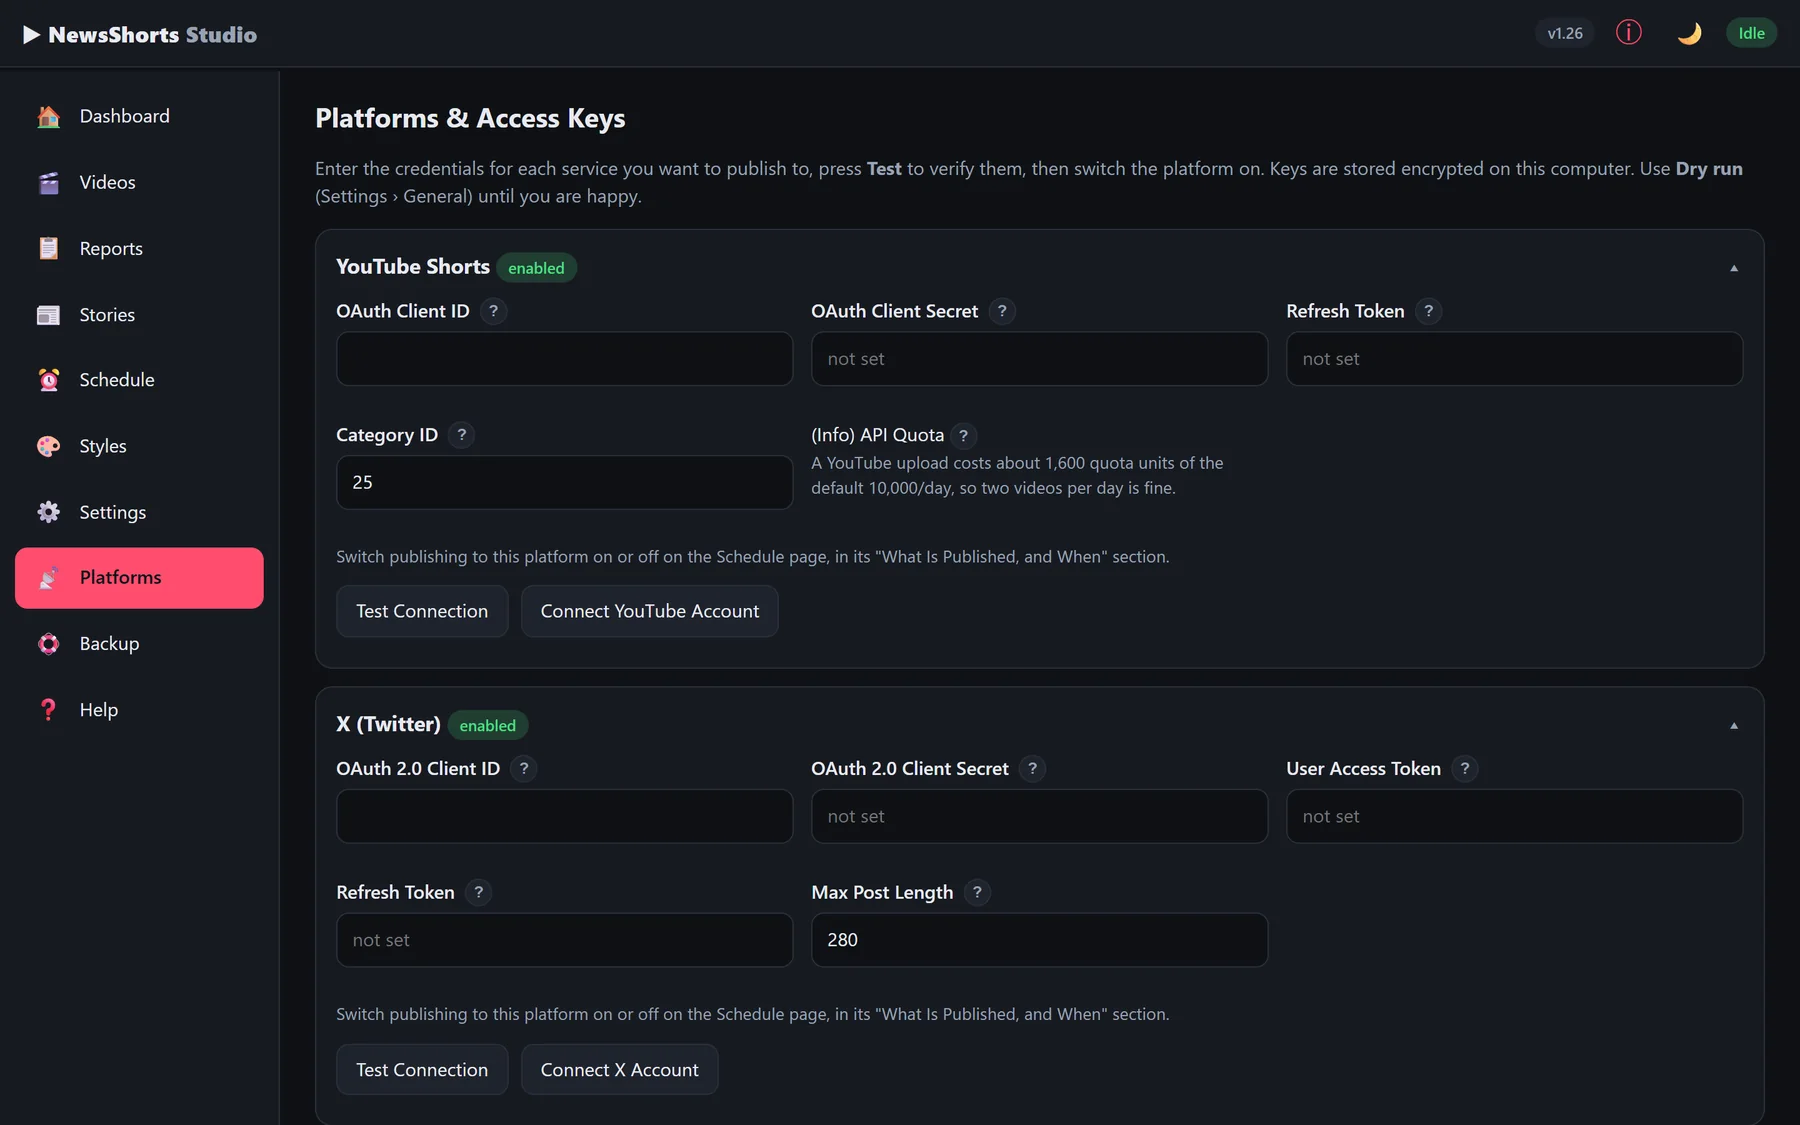Click the Reports clipboard icon
The image size is (1800, 1125).
point(48,248)
